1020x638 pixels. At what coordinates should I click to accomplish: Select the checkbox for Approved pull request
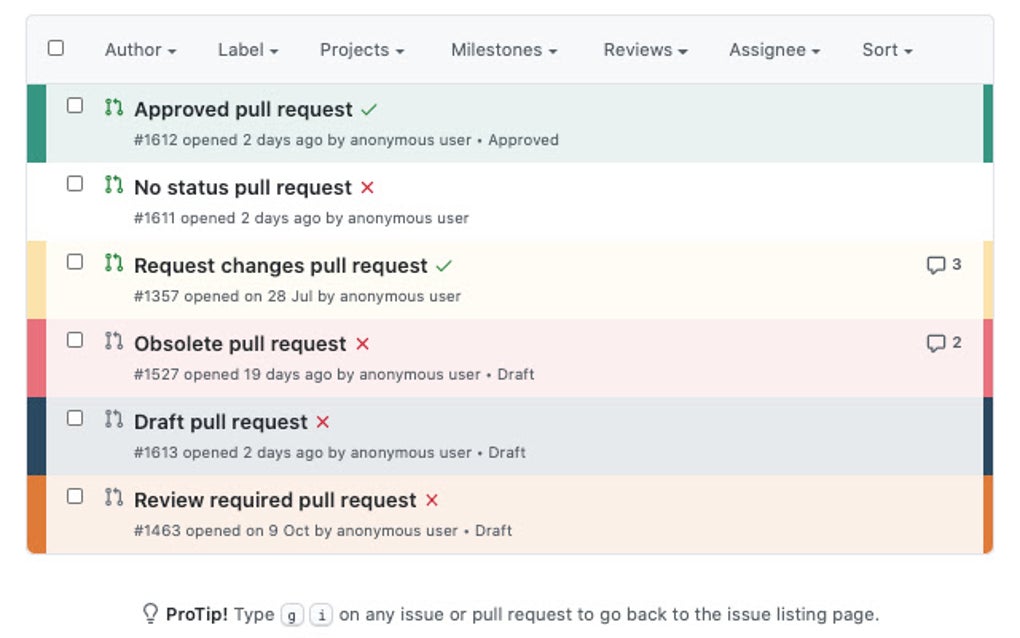click(x=75, y=105)
